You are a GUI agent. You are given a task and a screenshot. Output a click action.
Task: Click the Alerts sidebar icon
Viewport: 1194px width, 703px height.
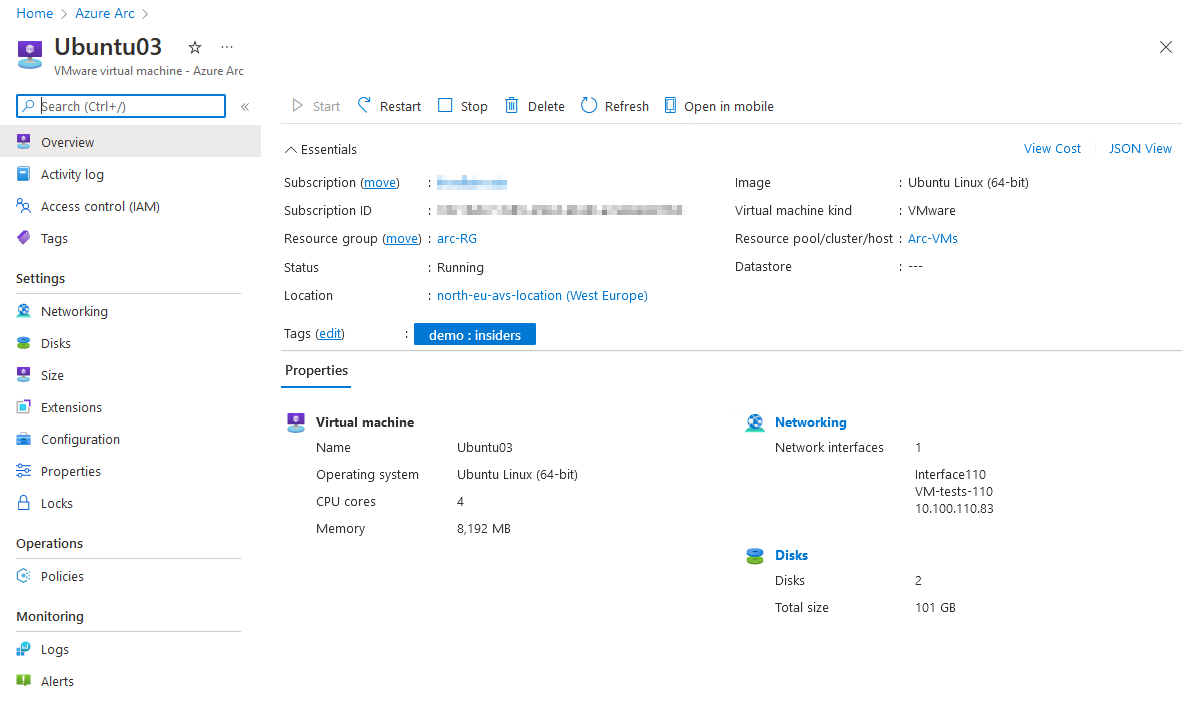(24, 680)
